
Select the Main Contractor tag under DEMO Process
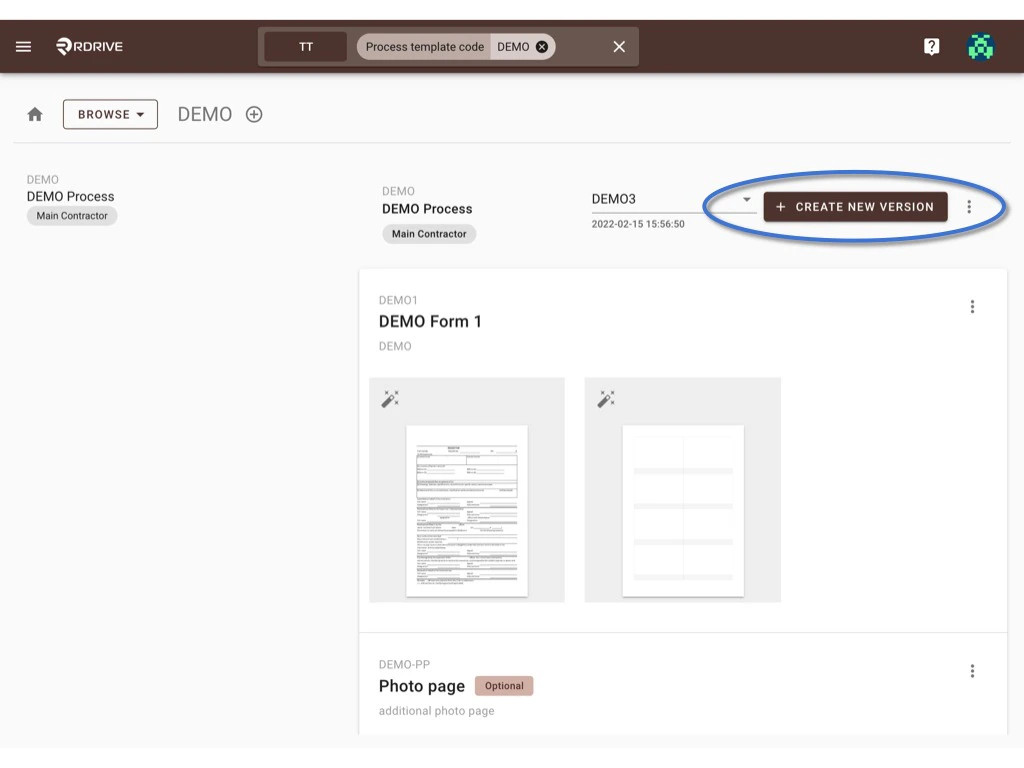point(429,233)
